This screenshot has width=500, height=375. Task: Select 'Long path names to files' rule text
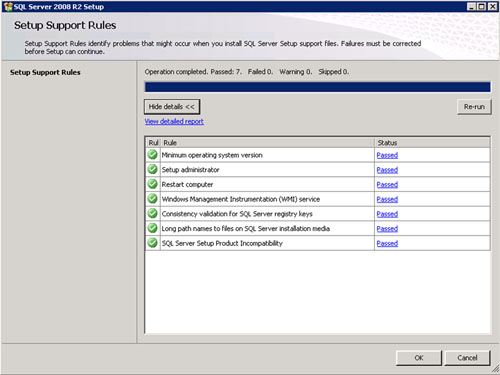(x=246, y=228)
